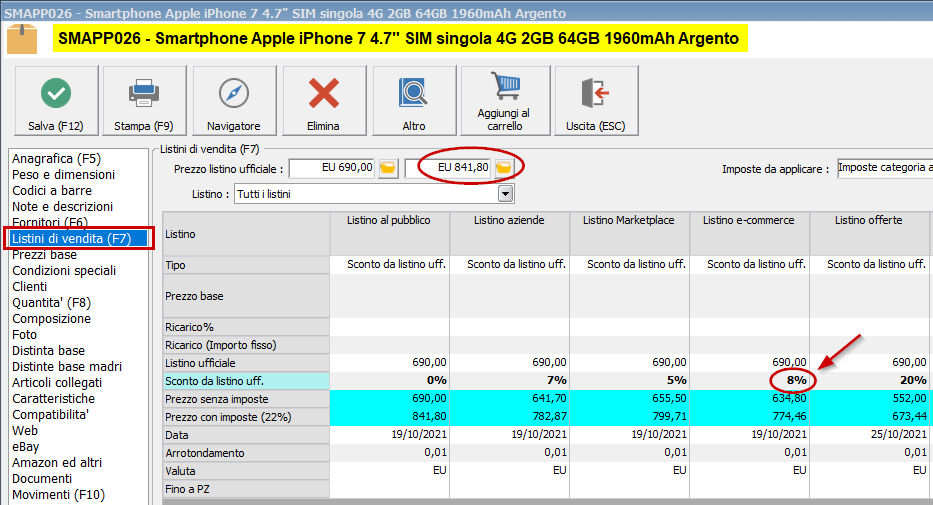
Task: Select Anagrafica (F5) in sidebar
Action: [57, 159]
